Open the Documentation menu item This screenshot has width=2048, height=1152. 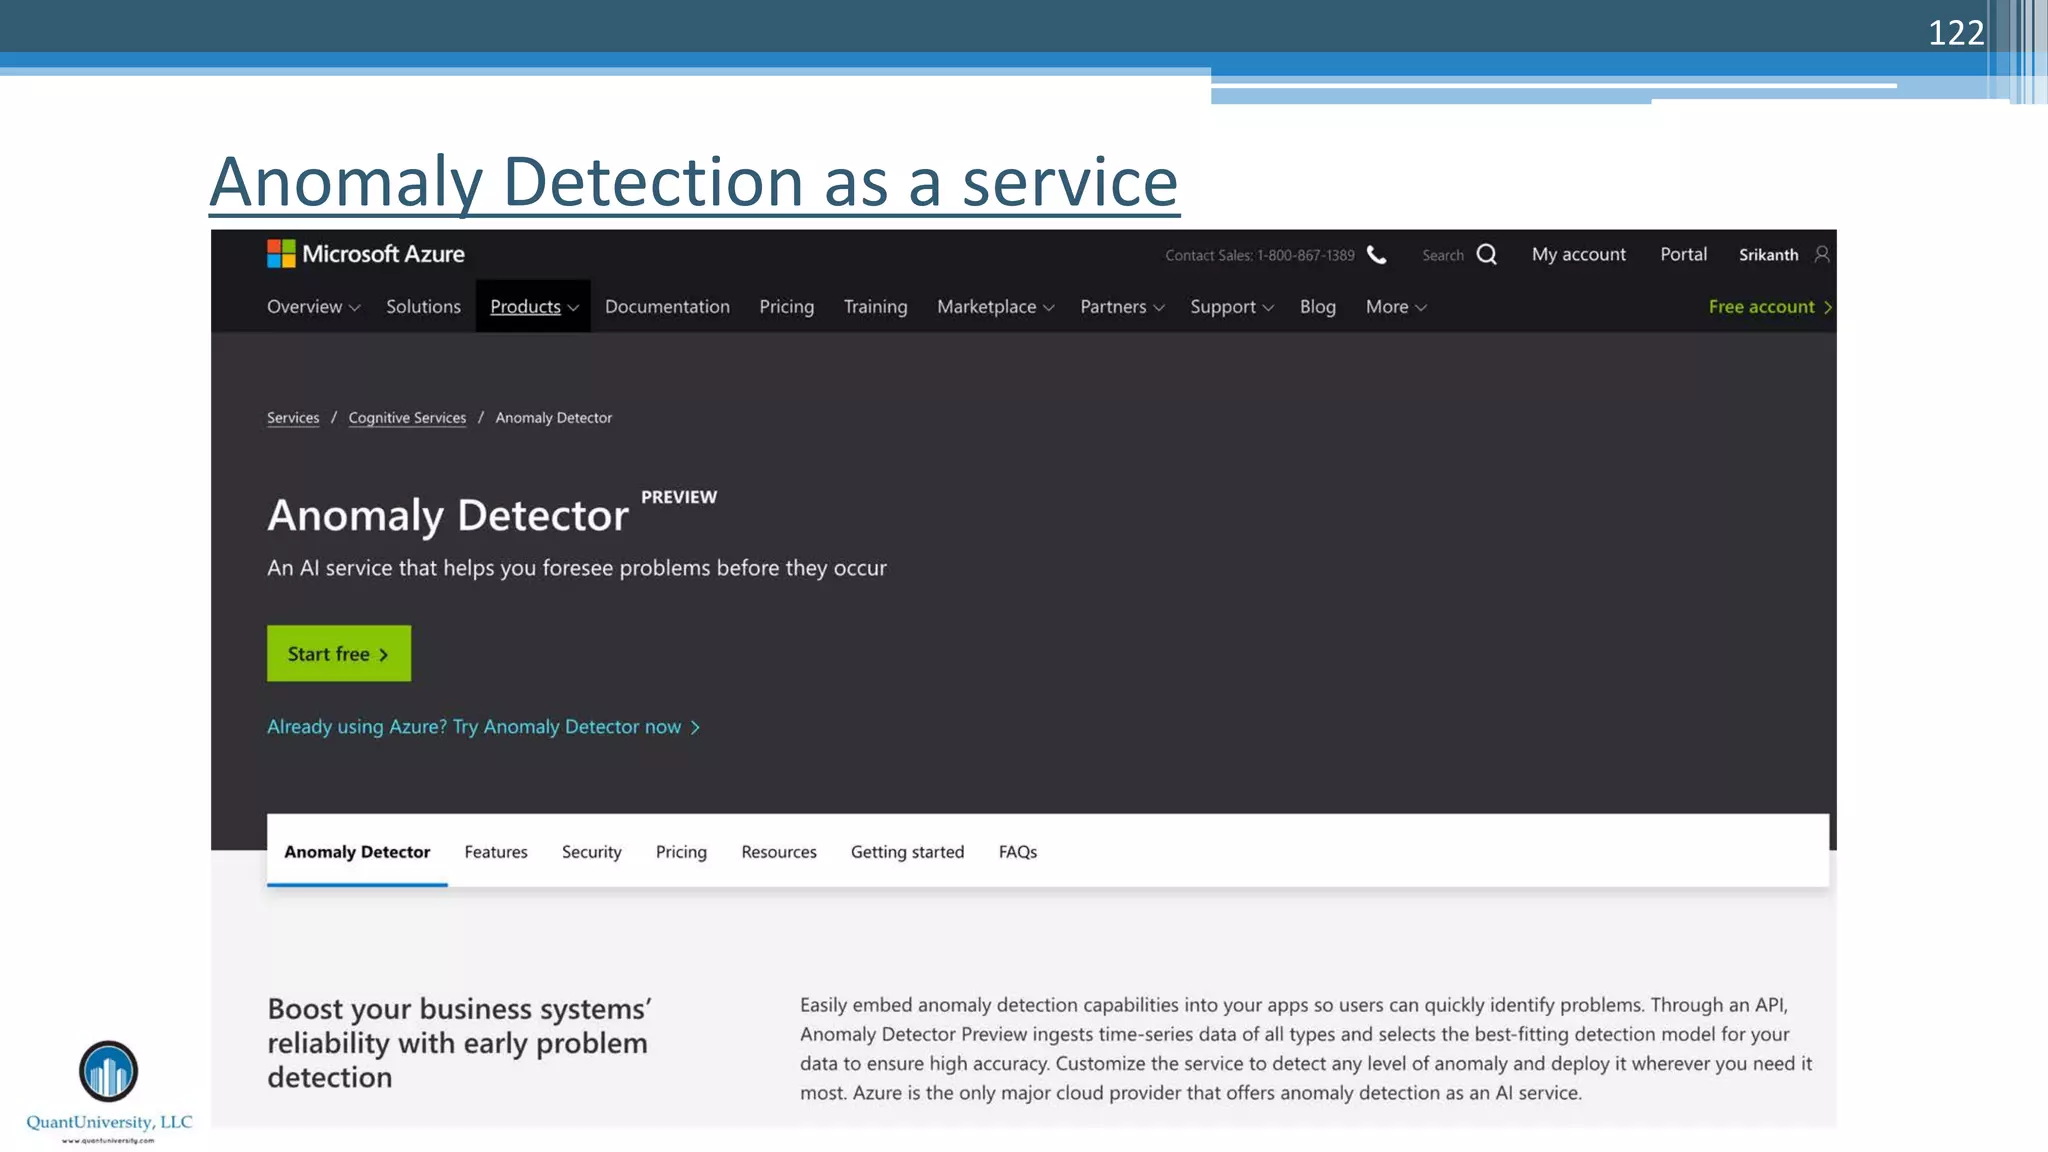667,307
